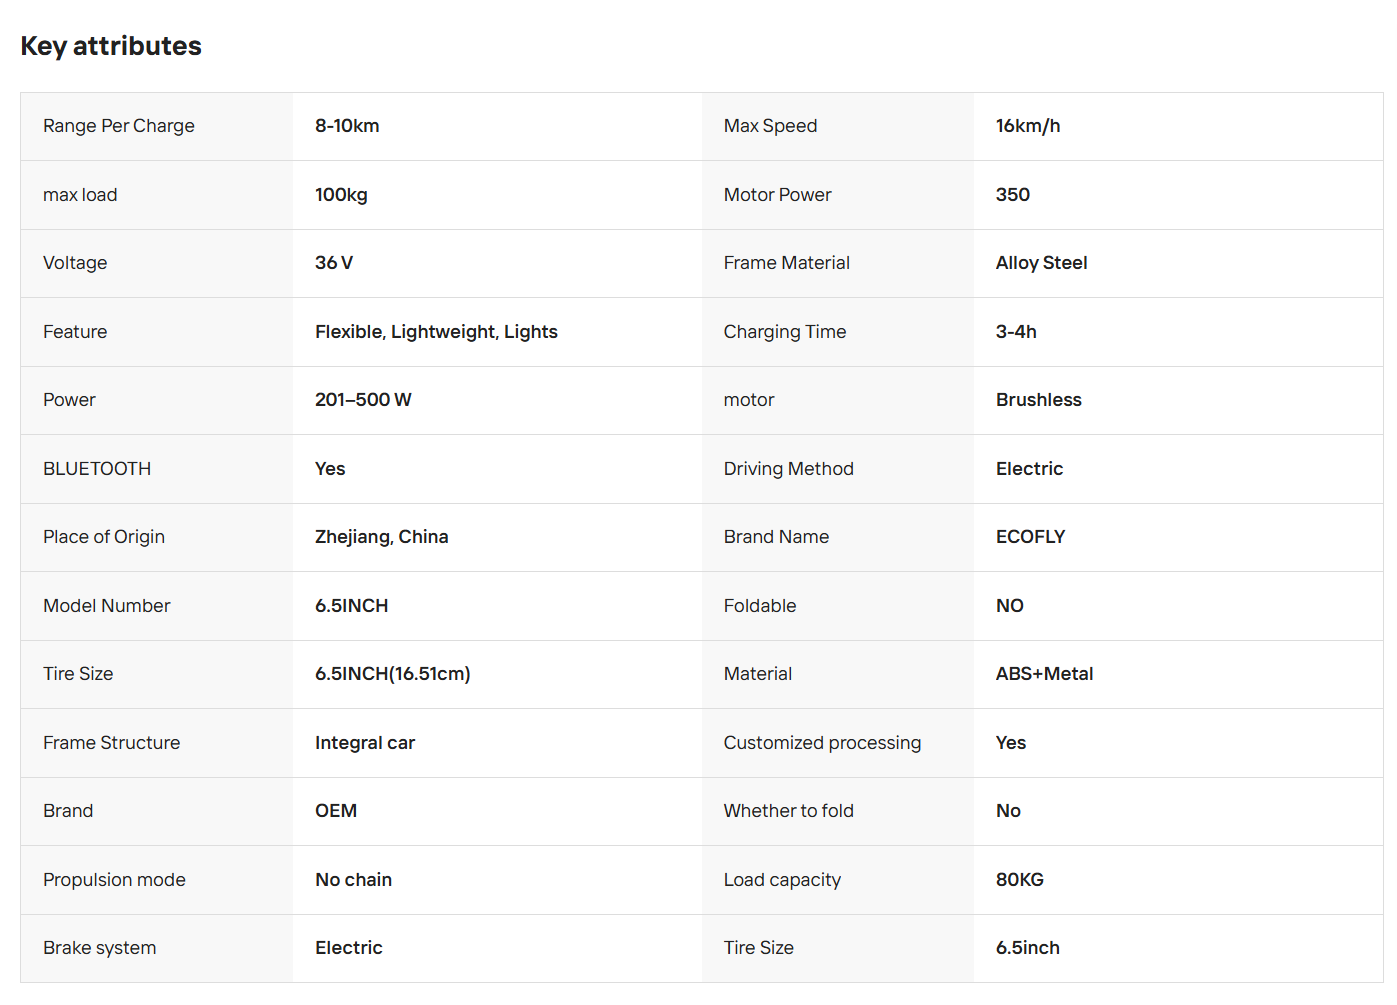
Task: Click the Load capacity 80KG value
Action: [1019, 880]
